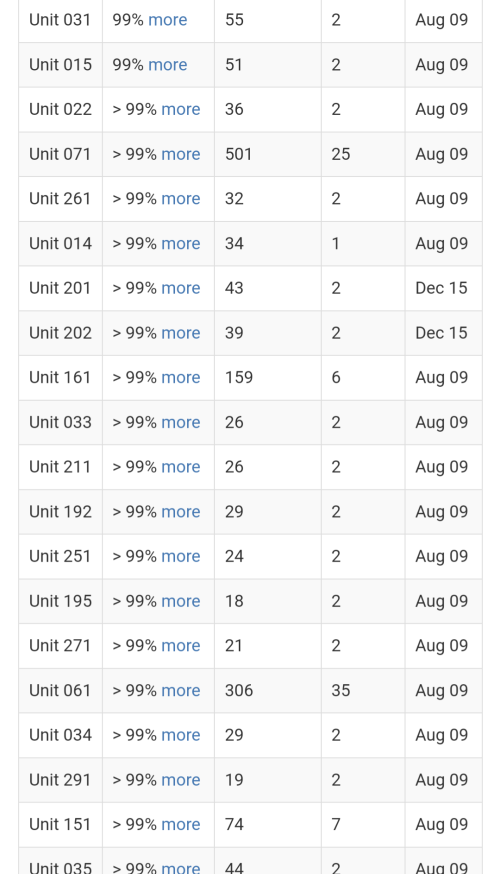The width and height of the screenshot is (500, 874).
Task: Open the more link for Unit 291
Action: pos(181,780)
